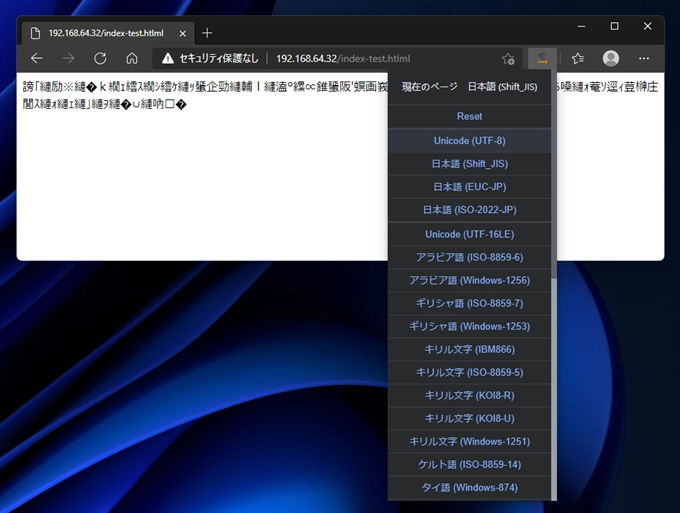Choose アラビア語 (Windows-1256) encoding
680x513 pixels.
[x=469, y=280]
